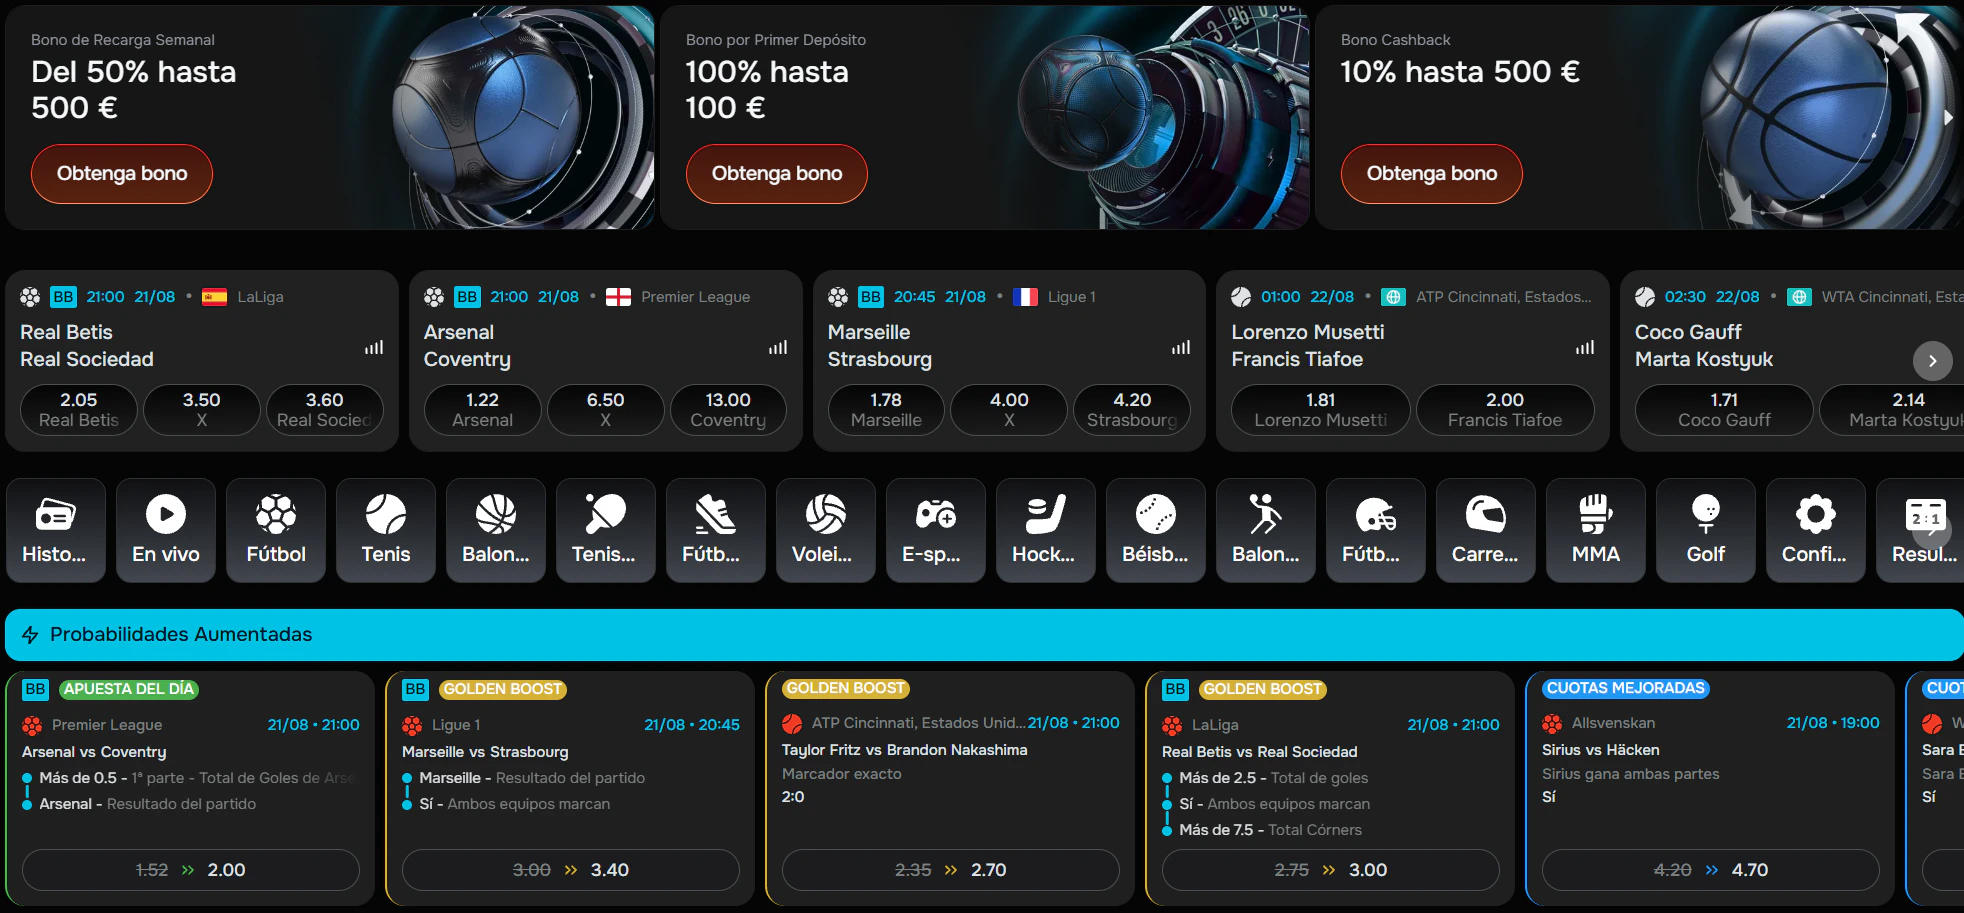Image resolution: width=1964 pixels, height=913 pixels.
Task: Add Arsenal vs Coventry boosted 2.00 bet
Action: click(191, 870)
